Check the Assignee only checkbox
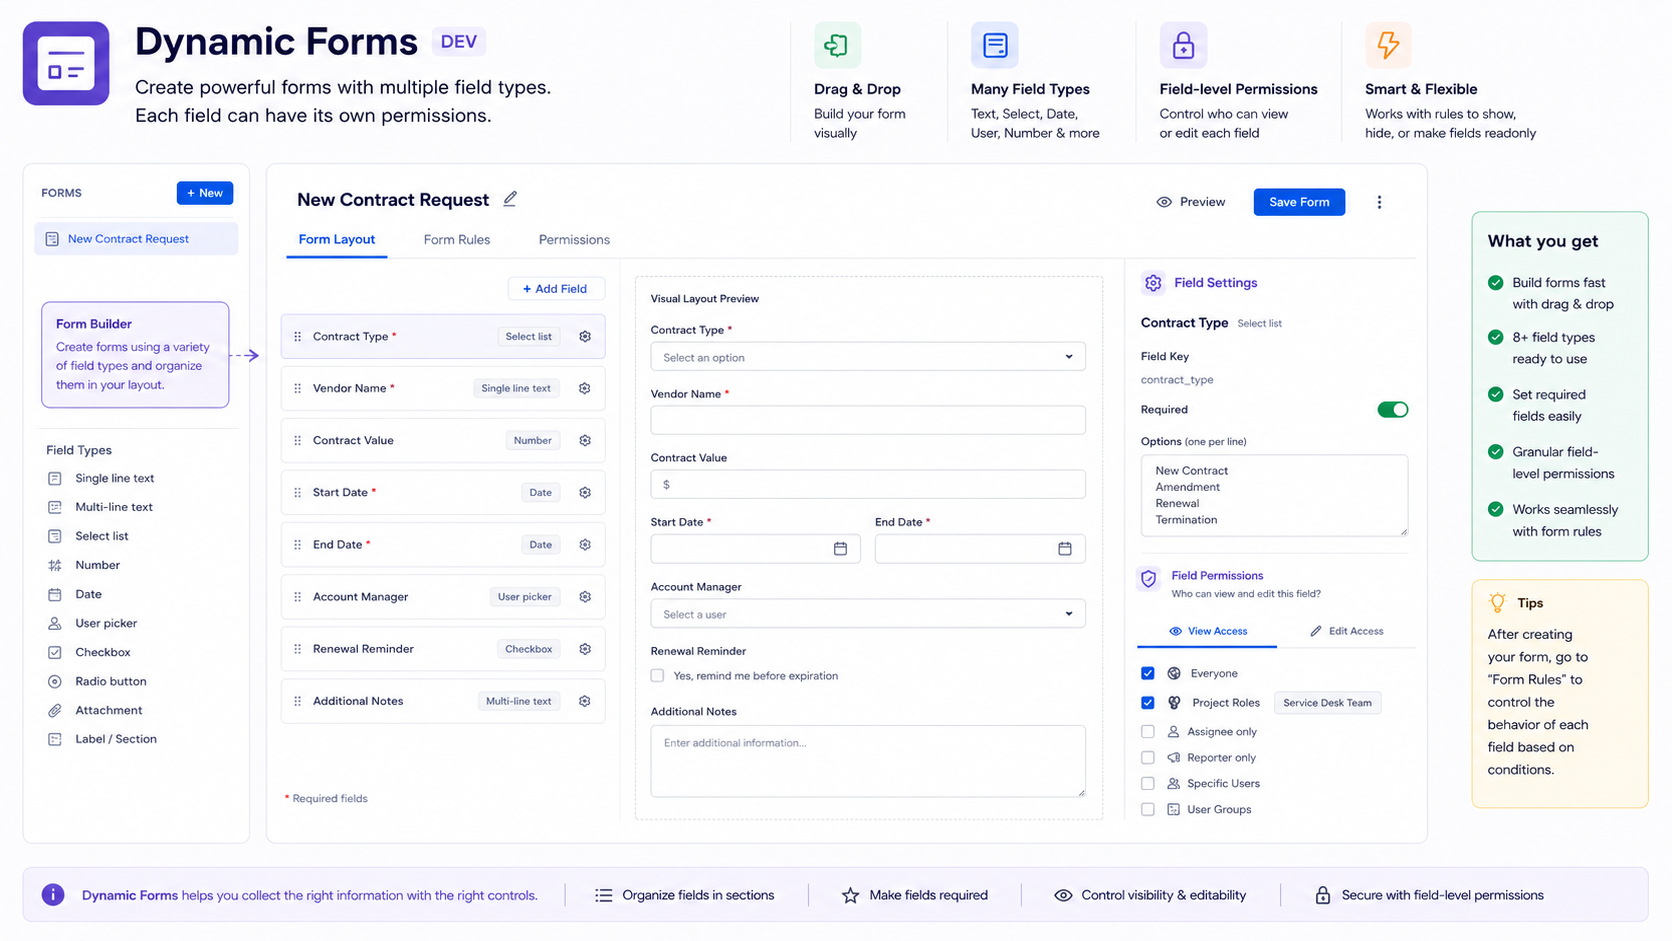 point(1148,732)
